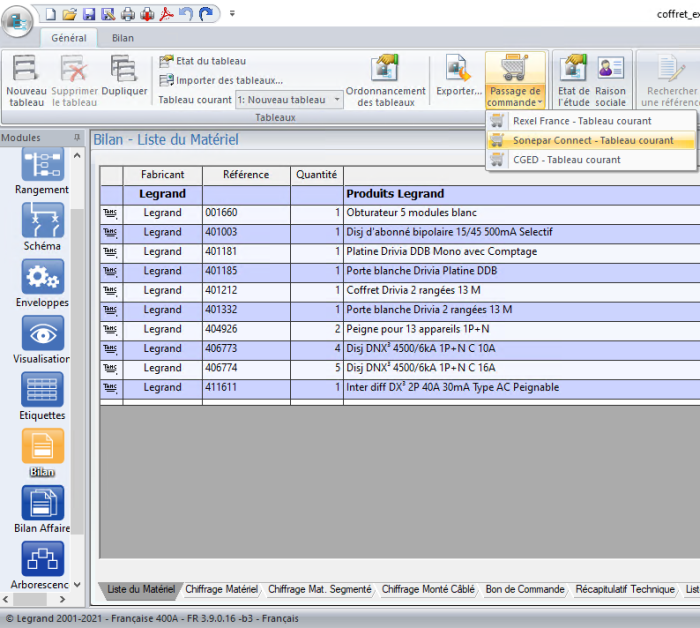Screen dimensions: 700x628
Task: Click row icon for reference 404926
Action: click(111, 329)
